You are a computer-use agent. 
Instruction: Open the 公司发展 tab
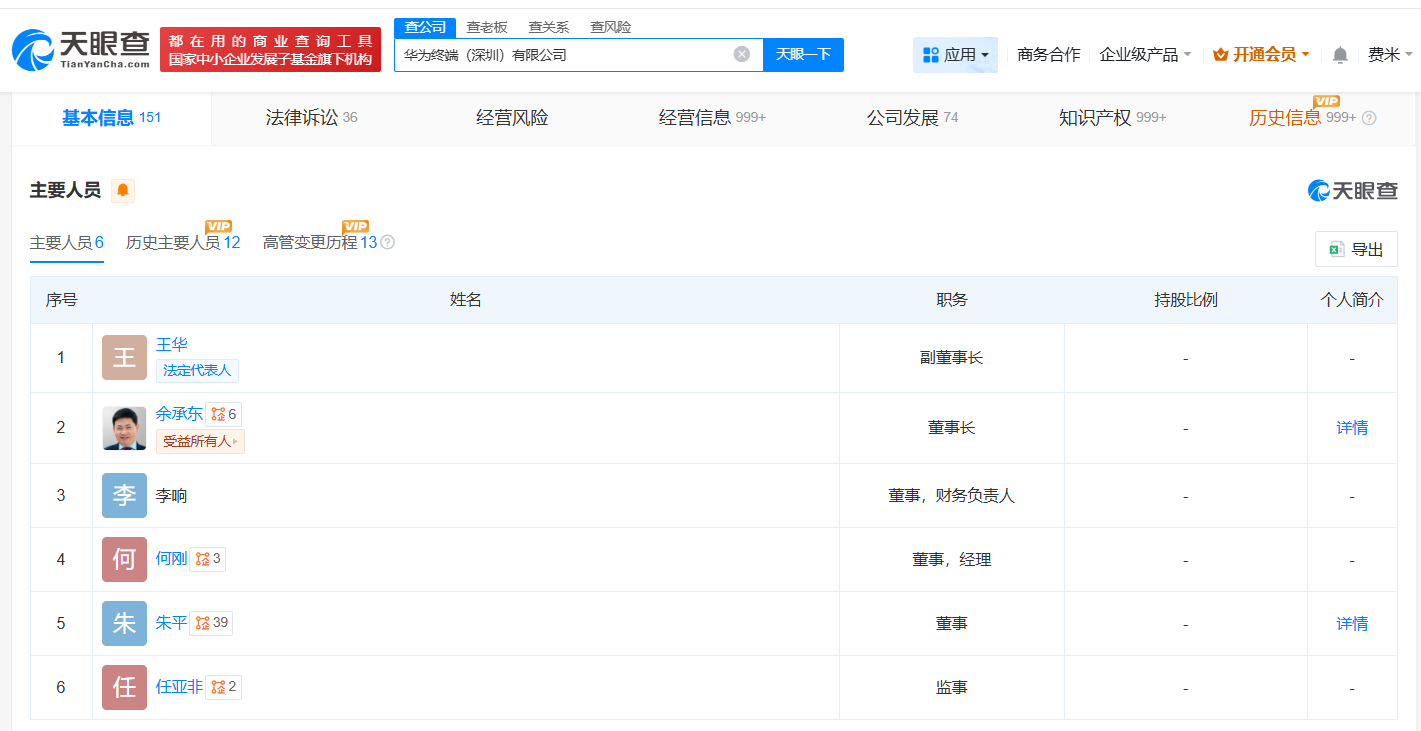(x=912, y=118)
